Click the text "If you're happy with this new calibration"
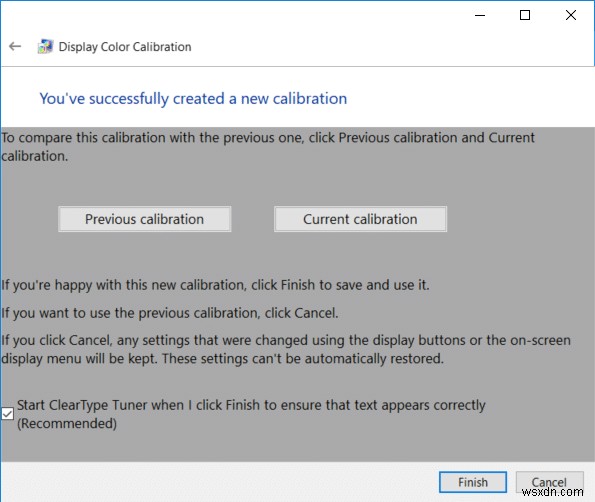595x502 pixels. 122,285
